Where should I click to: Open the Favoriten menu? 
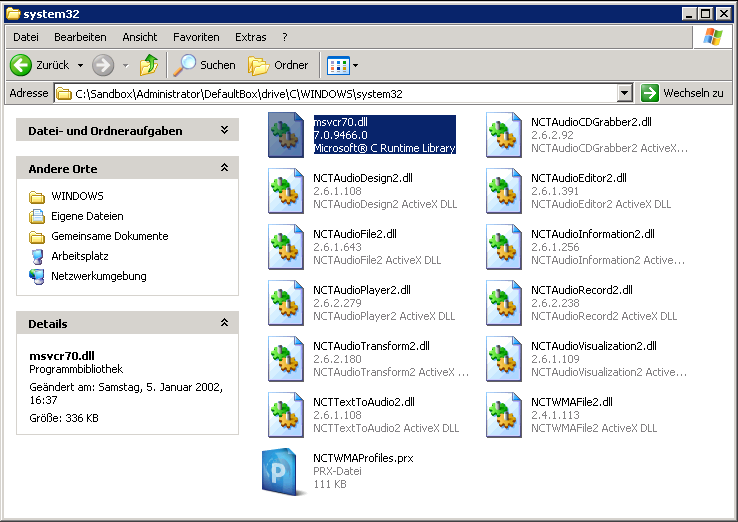click(196, 37)
